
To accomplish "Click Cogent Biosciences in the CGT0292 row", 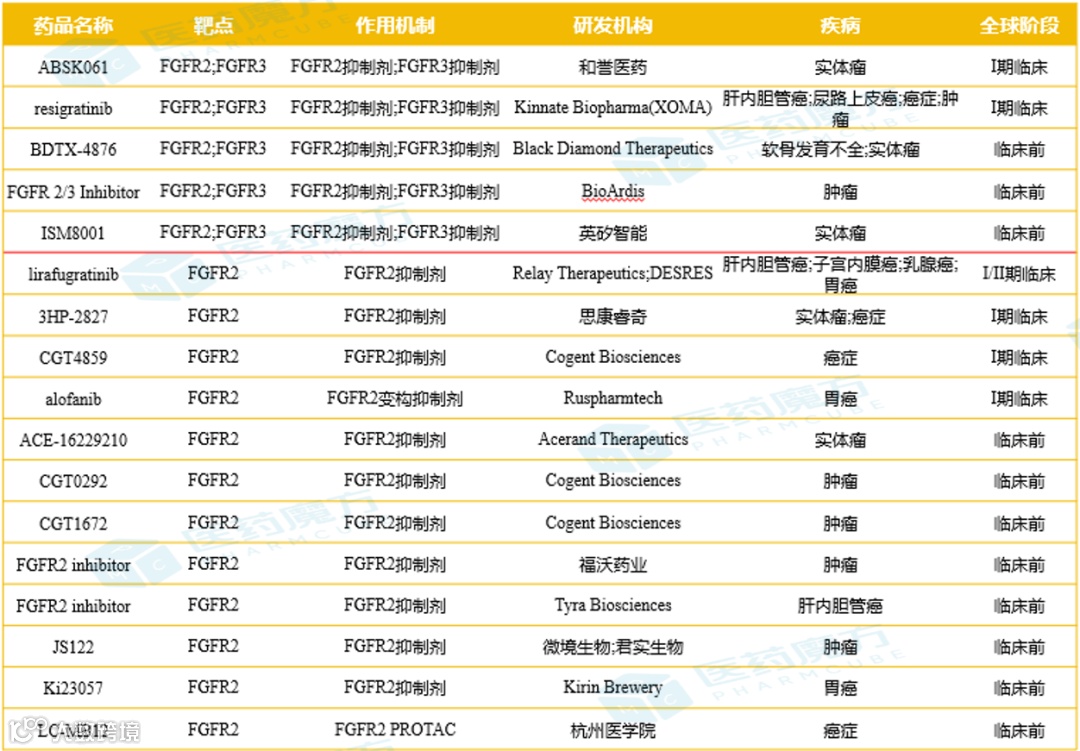I will 612,480.
